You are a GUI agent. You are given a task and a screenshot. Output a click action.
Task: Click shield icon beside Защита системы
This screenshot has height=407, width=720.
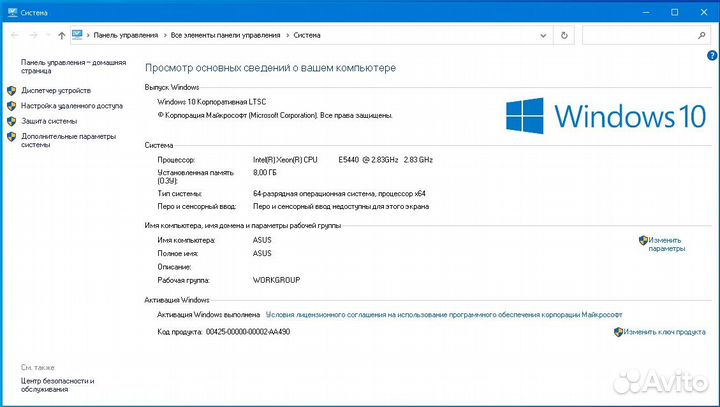[12, 121]
